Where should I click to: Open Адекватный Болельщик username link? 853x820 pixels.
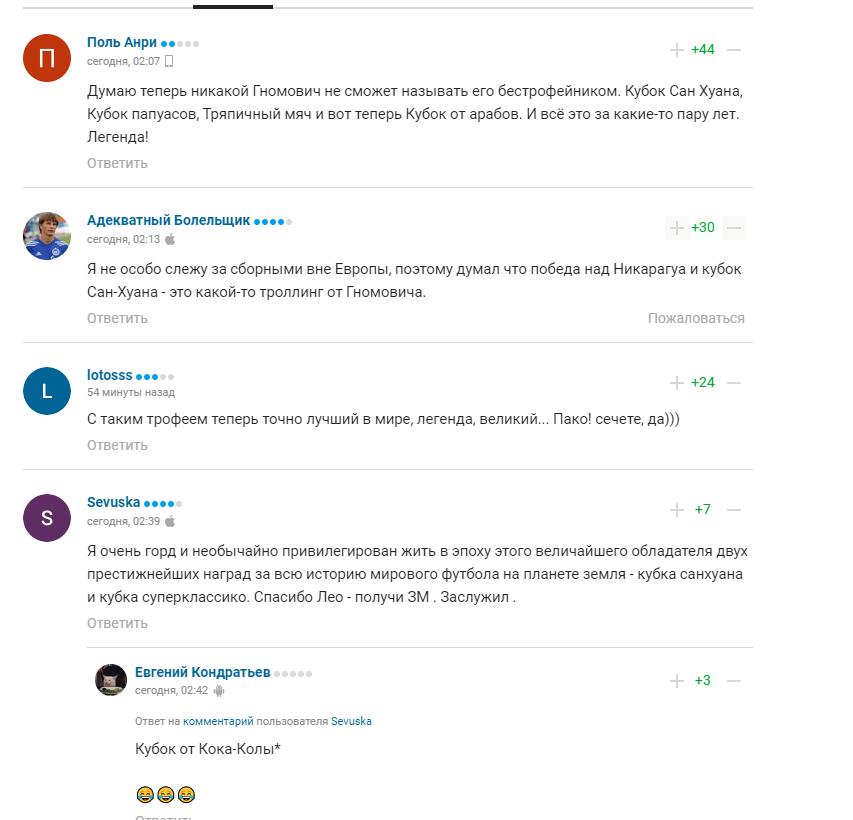[x=168, y=220]
